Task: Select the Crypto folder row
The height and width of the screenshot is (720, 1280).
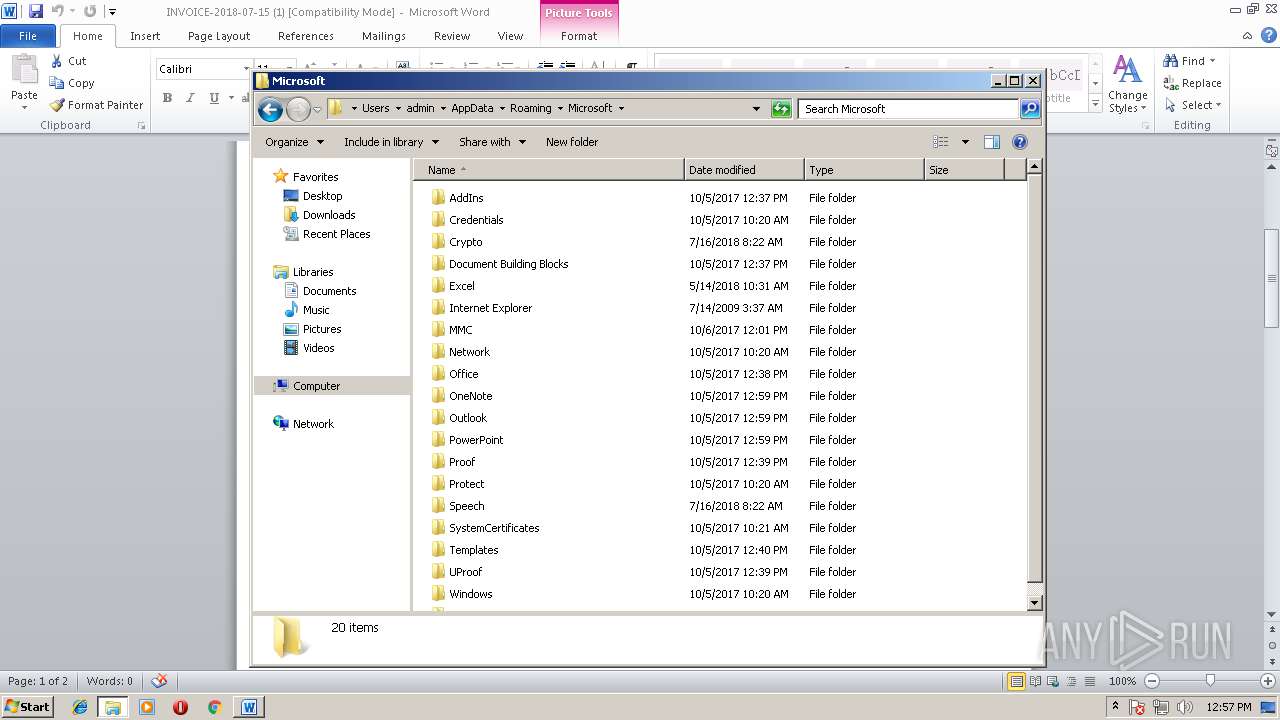Action: tap(720, 242)
